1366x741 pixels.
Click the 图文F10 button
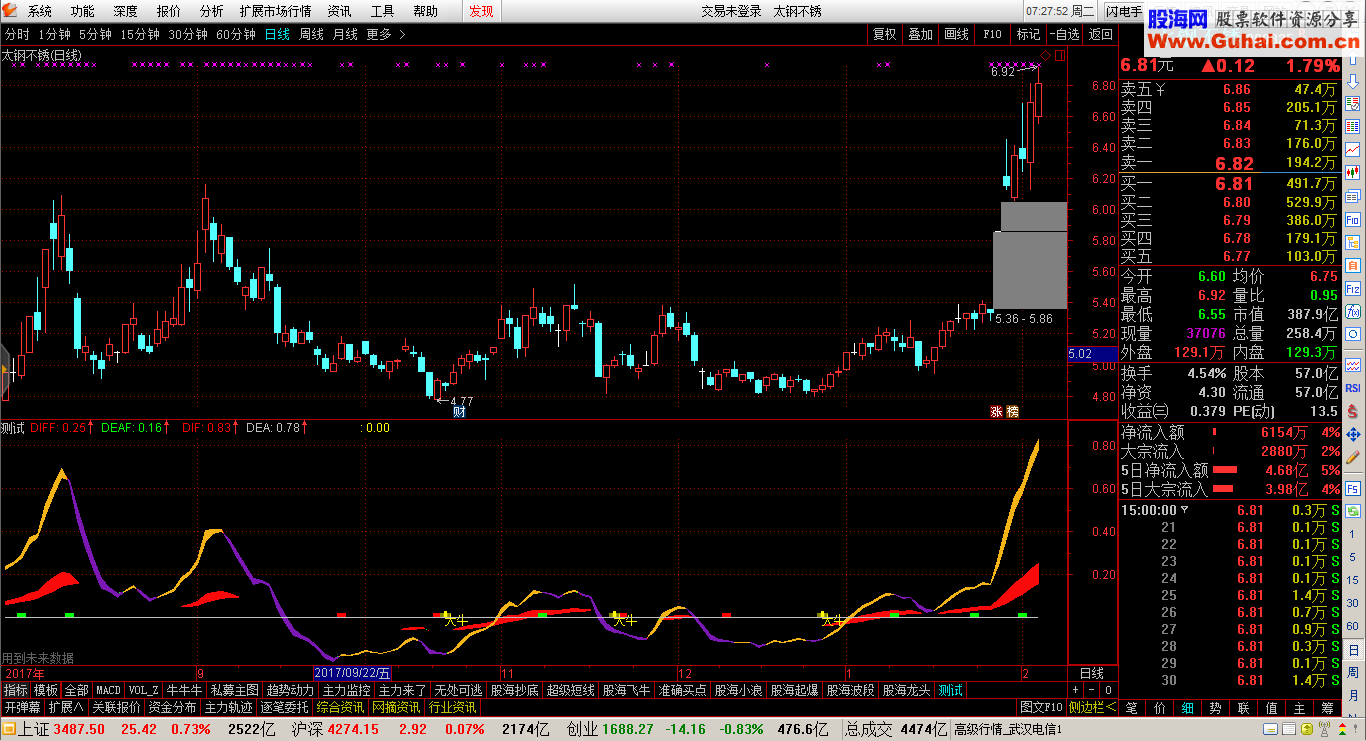click(x=1041, y=707)
